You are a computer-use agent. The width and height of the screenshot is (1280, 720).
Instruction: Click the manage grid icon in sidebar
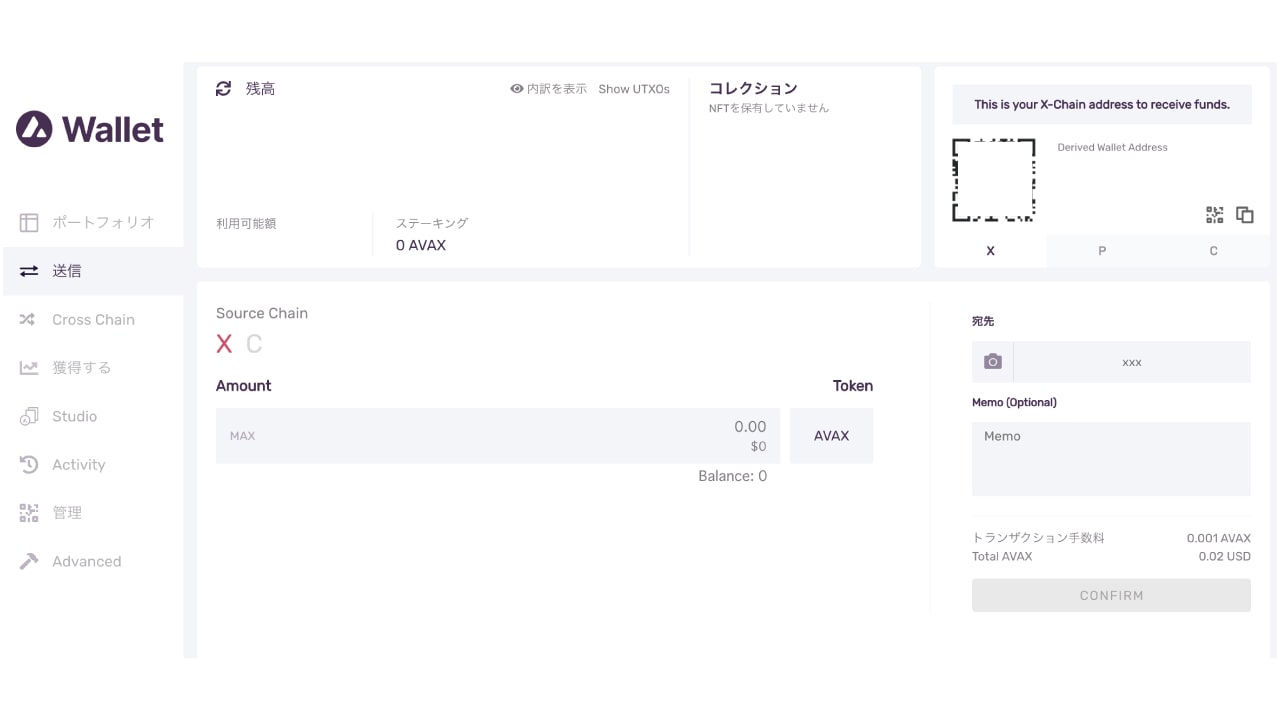pyautogui.click(x=29, y=513)
